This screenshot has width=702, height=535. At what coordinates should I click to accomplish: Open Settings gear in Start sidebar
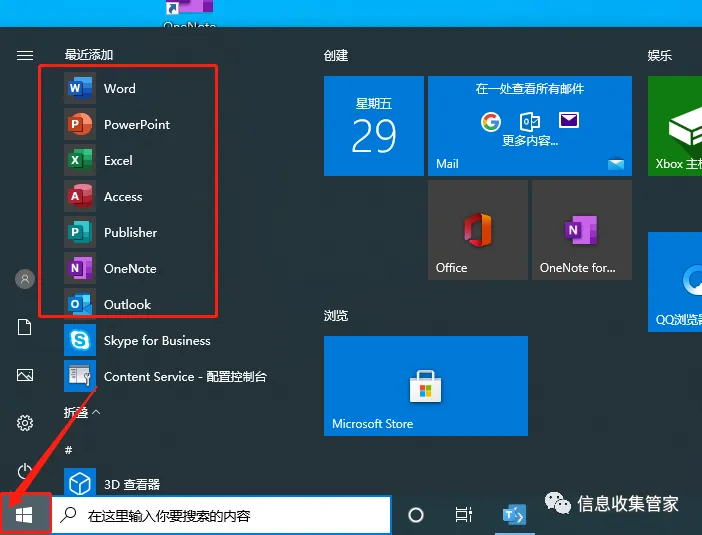pos(25,423)
